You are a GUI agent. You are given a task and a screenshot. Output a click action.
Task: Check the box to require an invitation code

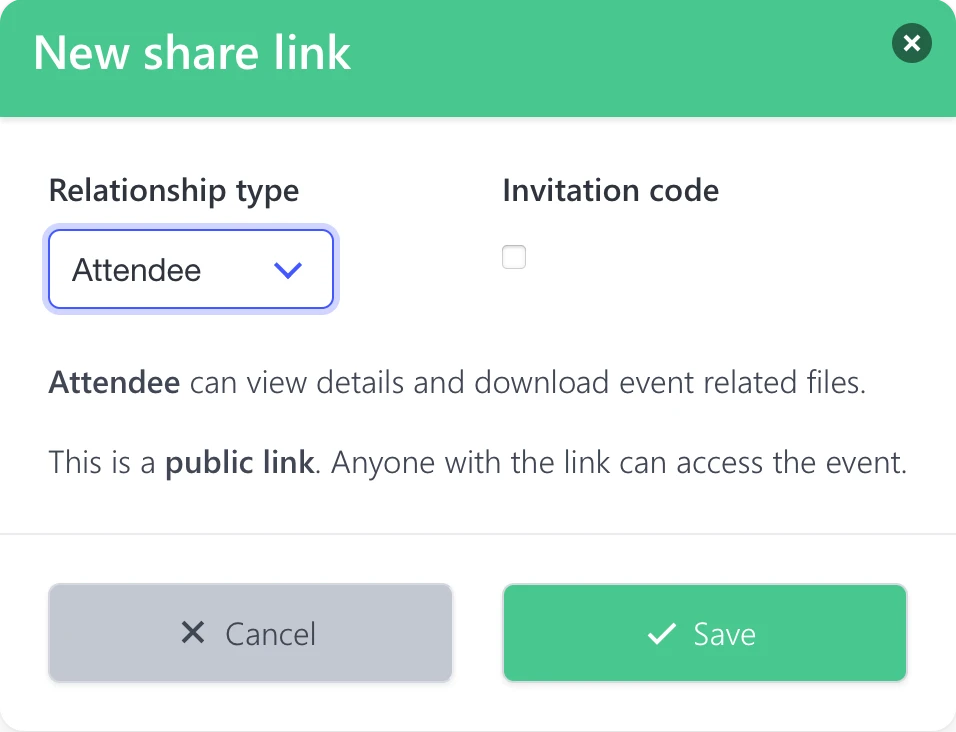[514, 257]
